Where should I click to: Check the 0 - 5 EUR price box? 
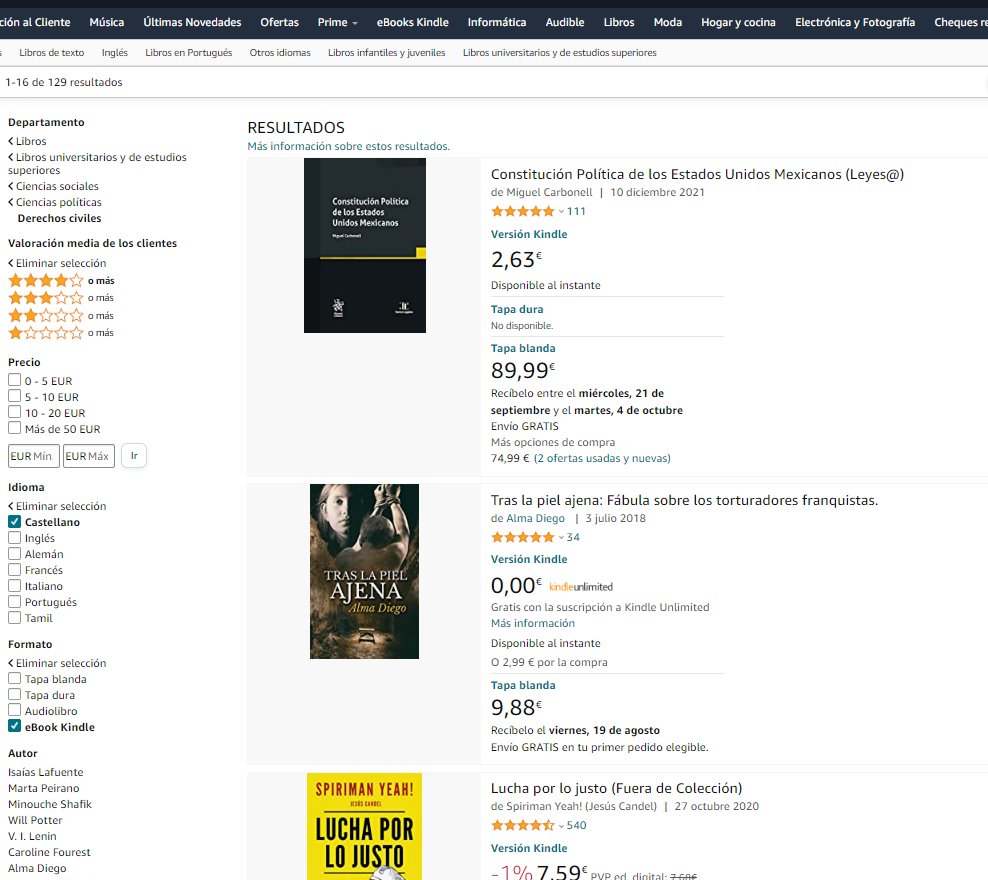[x=14, y=380]
